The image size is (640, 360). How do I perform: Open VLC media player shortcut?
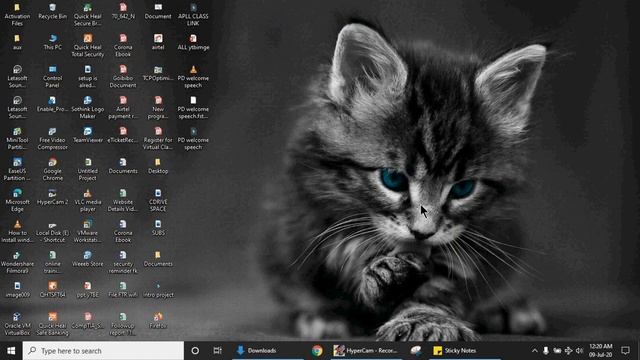coord(88,200)
